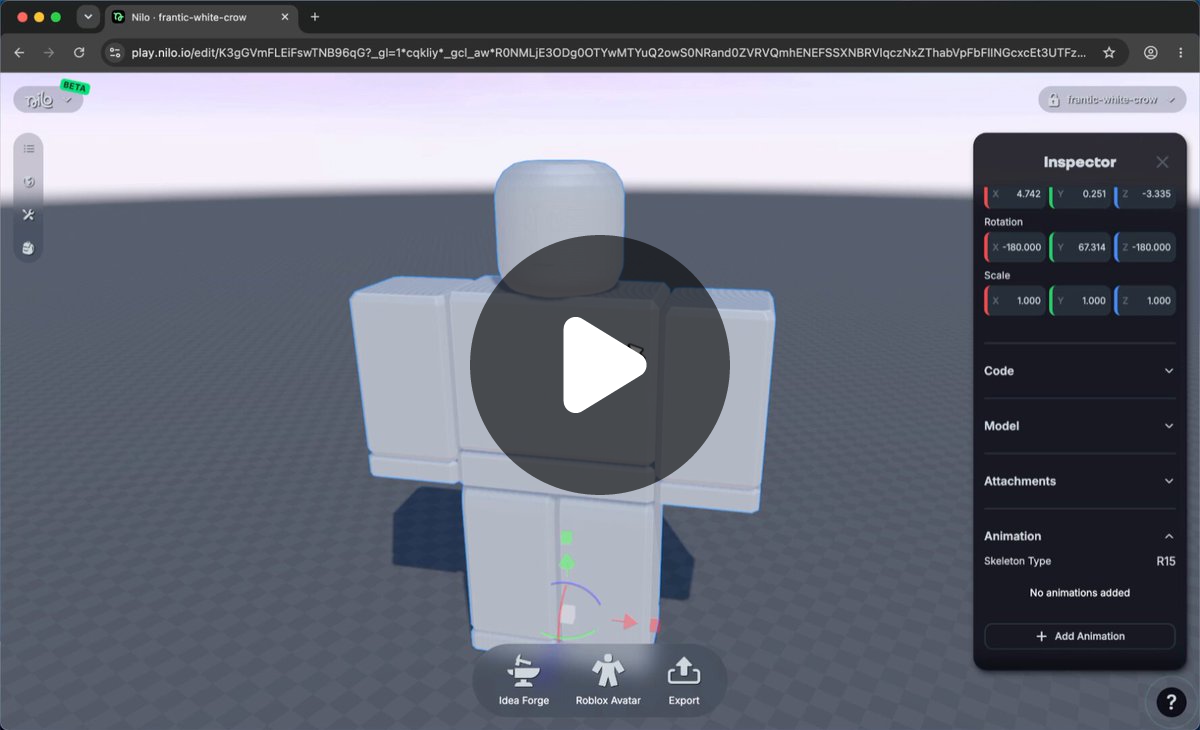Click the red X-axis gizmo arrow
This screenshot has width=1200, height=730.
coord(627,622)
